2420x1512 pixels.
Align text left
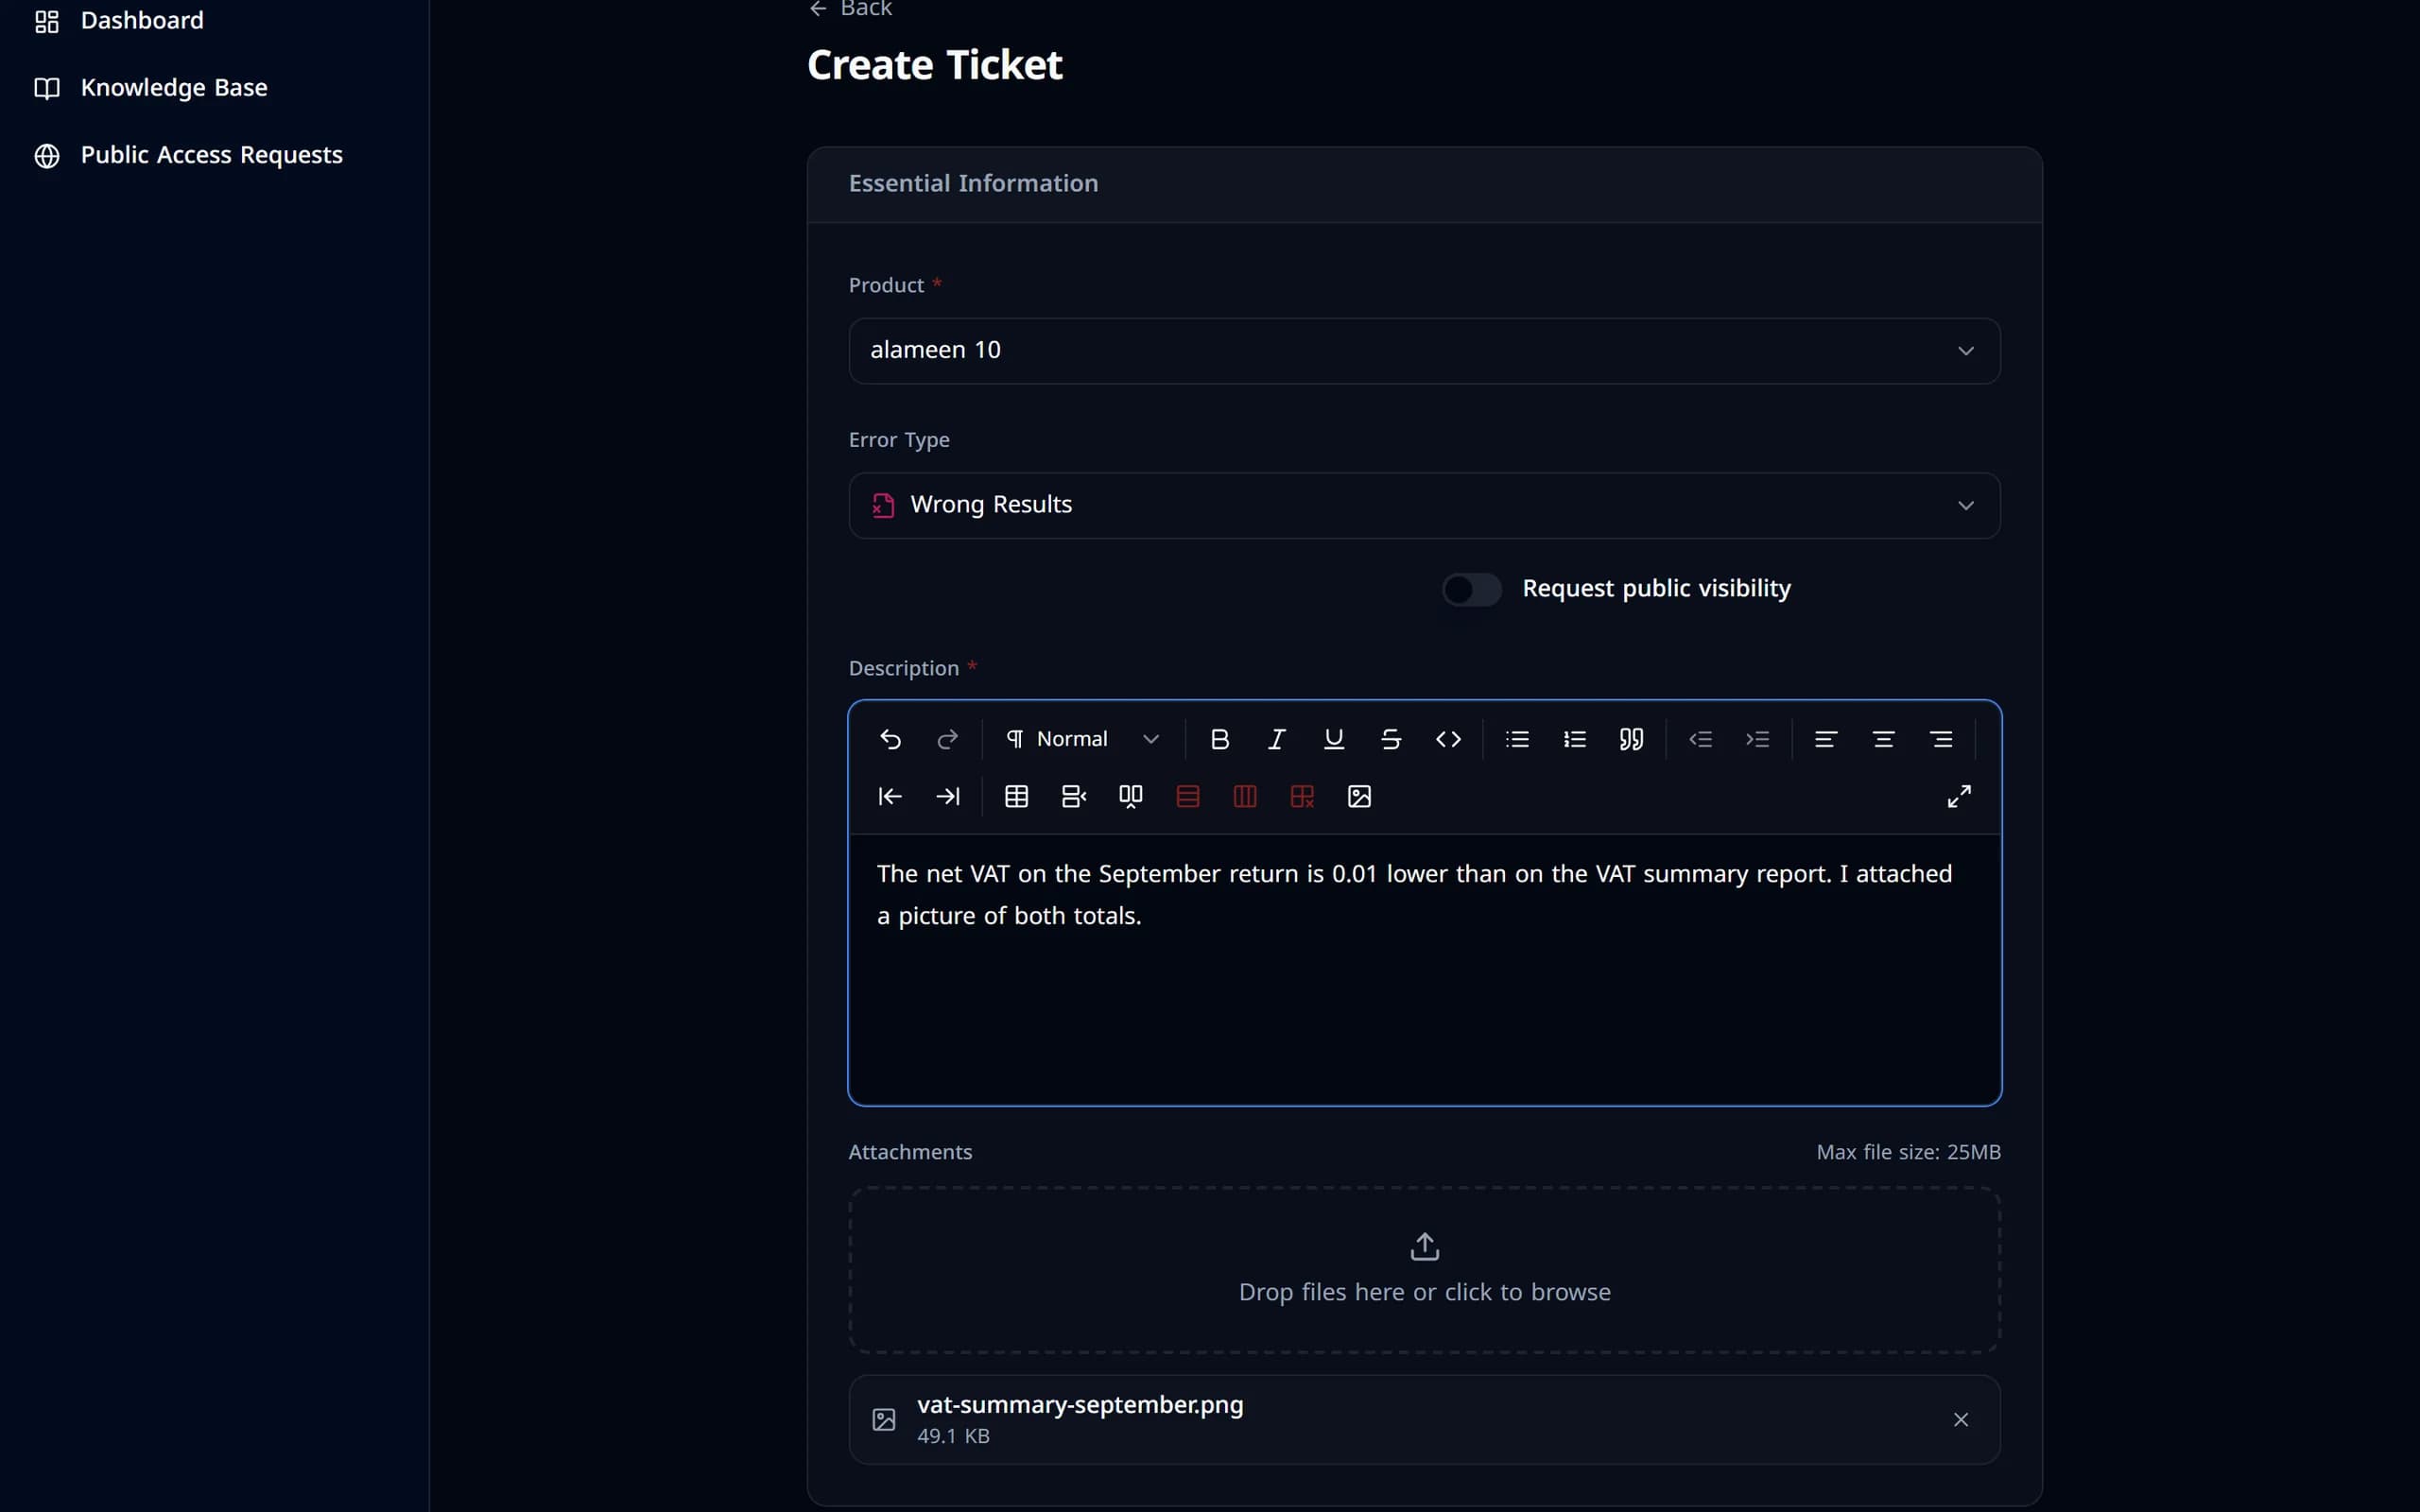coord(1826,739)
